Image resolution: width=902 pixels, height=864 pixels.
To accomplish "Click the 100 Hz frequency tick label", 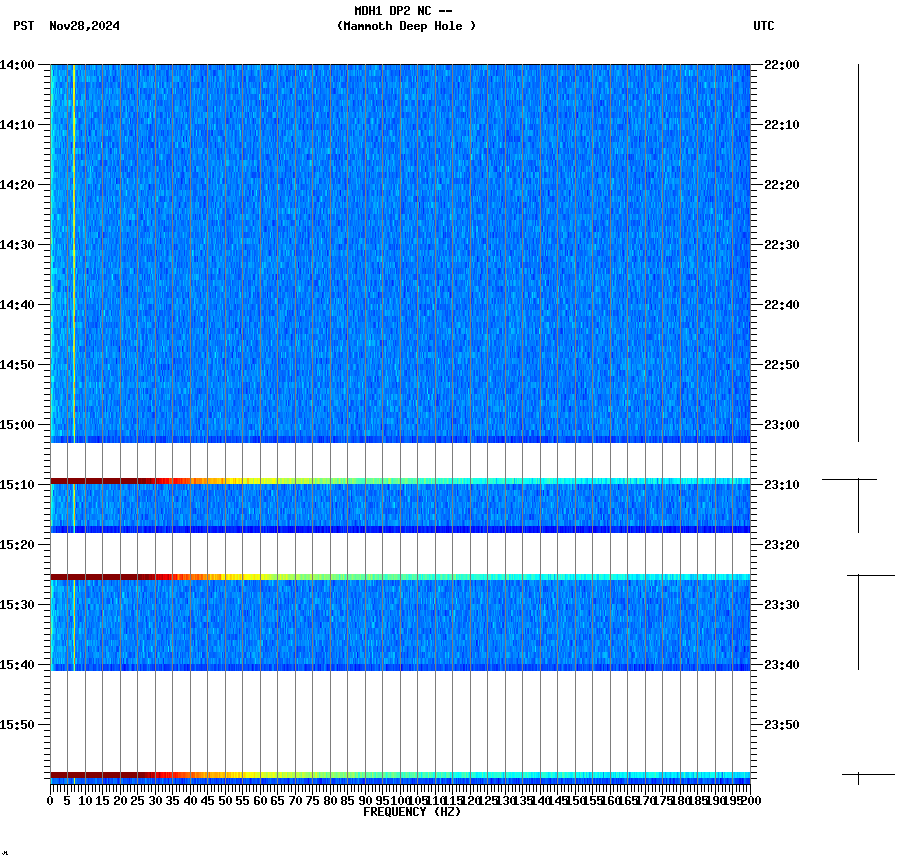I will (x=399, y=800).
